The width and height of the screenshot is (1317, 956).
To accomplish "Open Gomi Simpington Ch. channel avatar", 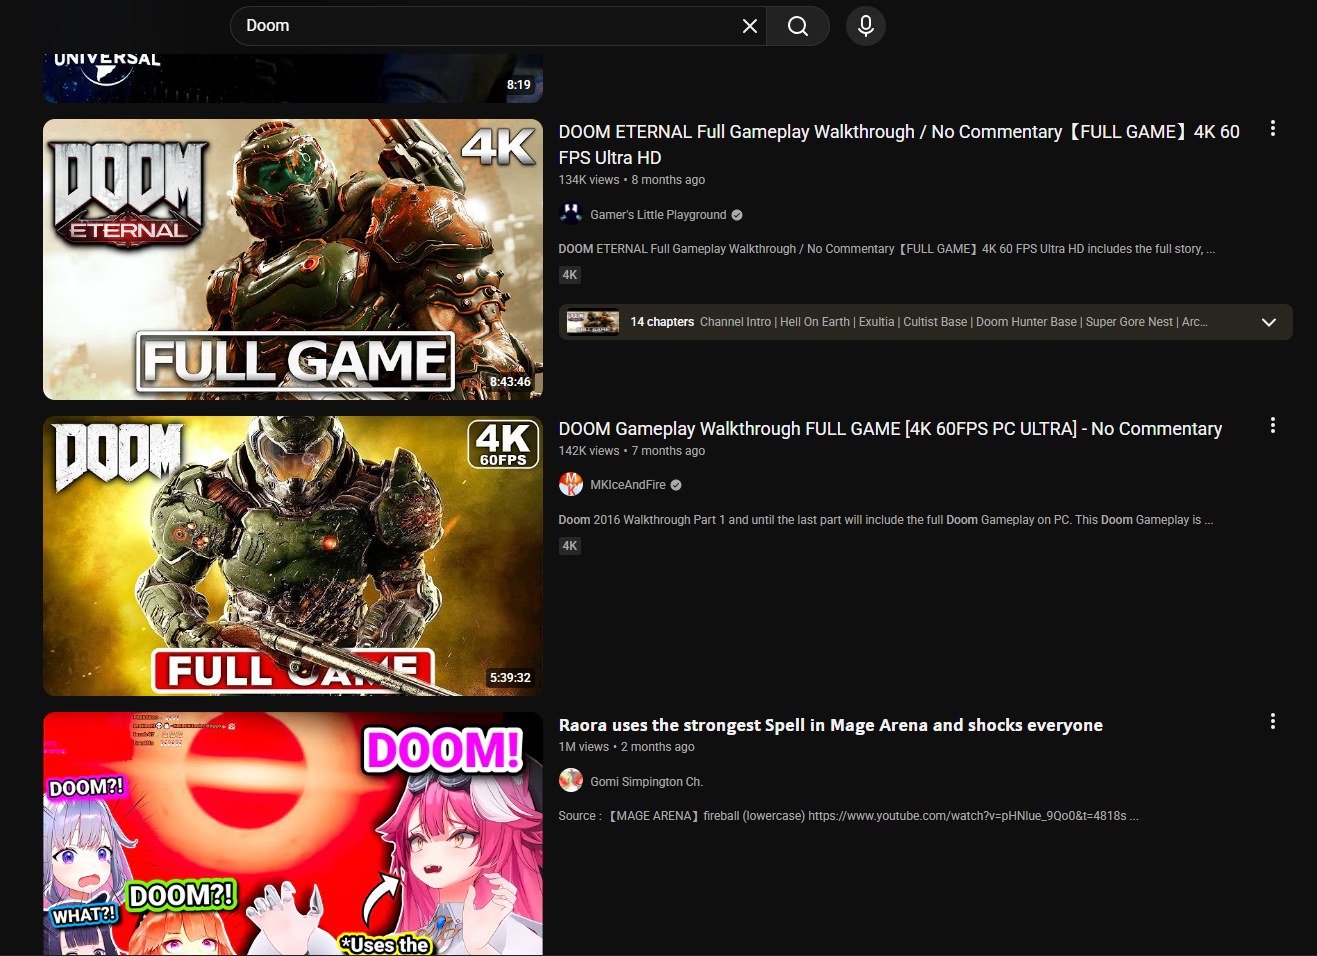I will (571, 781).
